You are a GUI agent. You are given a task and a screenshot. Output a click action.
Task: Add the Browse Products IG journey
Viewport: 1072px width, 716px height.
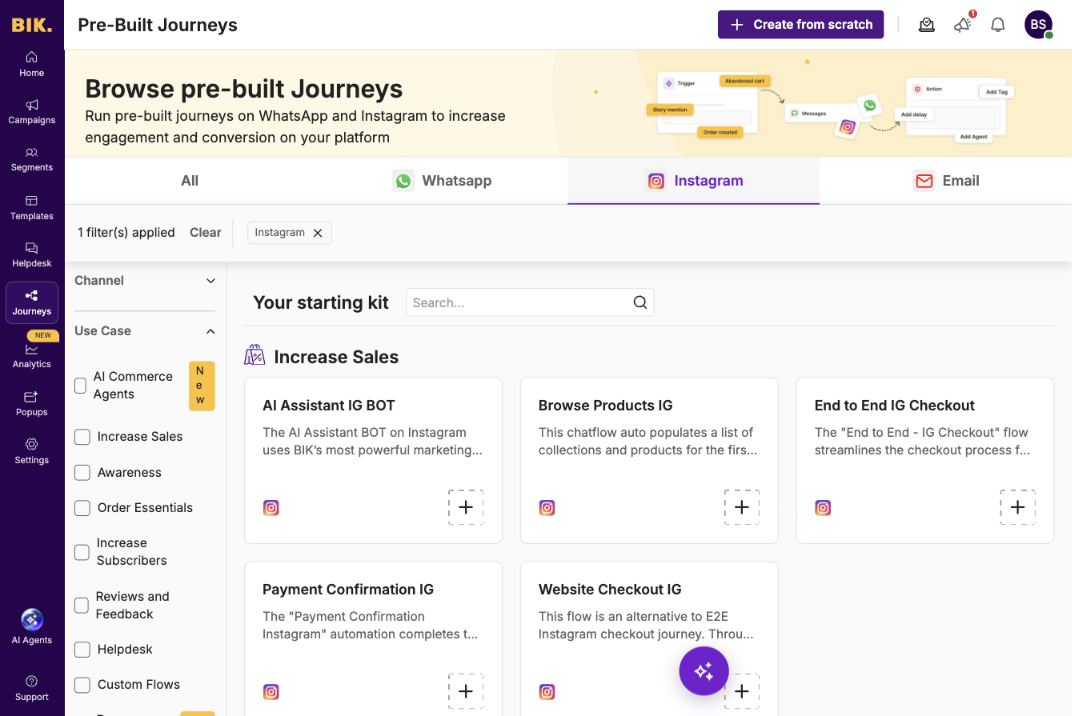coord(741,507)
